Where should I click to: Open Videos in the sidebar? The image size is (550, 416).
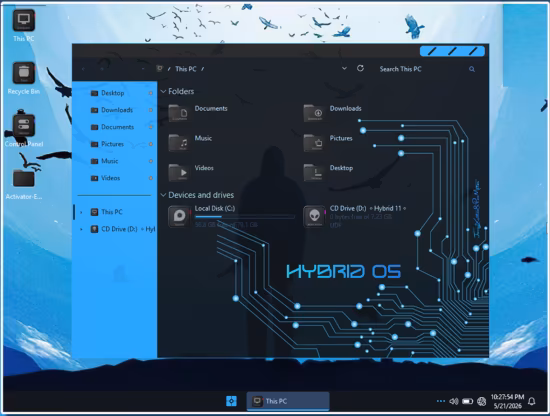click(x=115, y=178)
